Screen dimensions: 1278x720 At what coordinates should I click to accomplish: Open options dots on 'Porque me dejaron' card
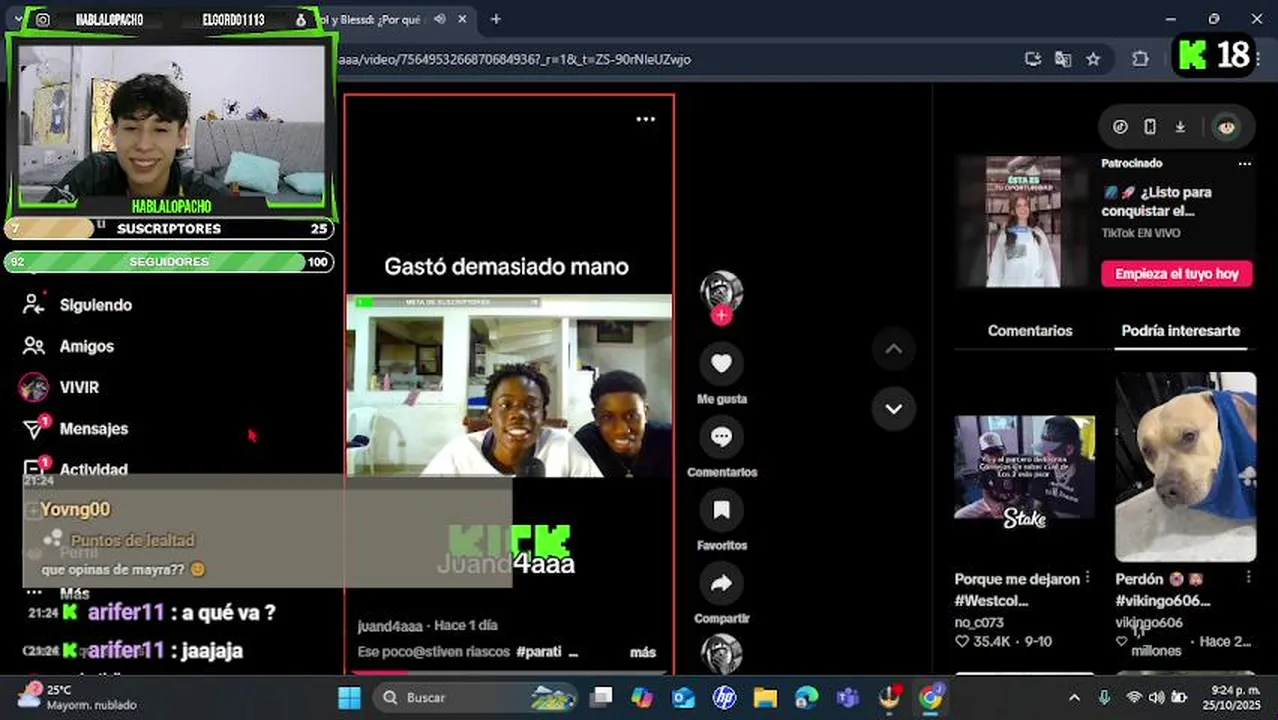(x=1088, y=578)
